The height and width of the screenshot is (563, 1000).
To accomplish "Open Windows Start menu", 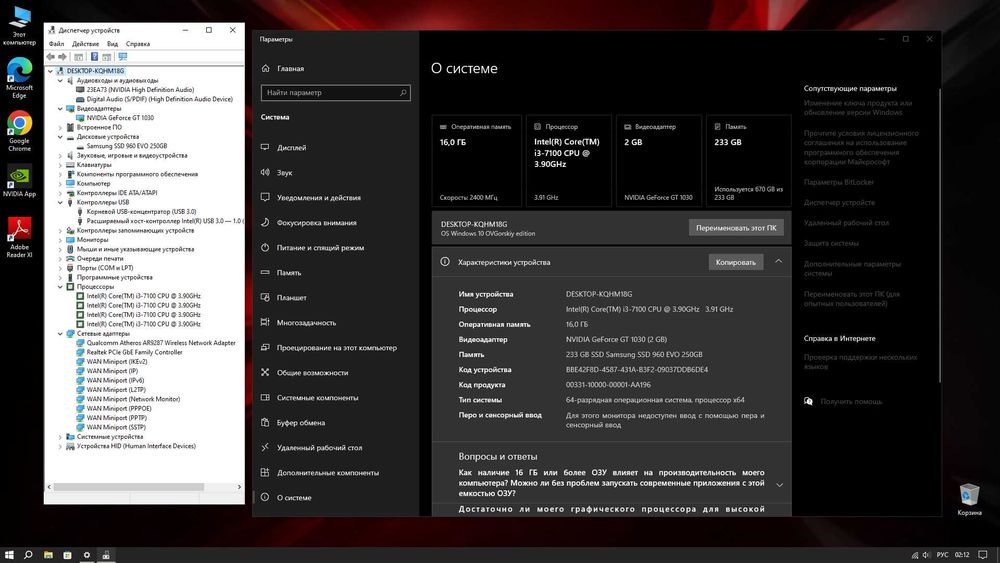I will point(9,555).
